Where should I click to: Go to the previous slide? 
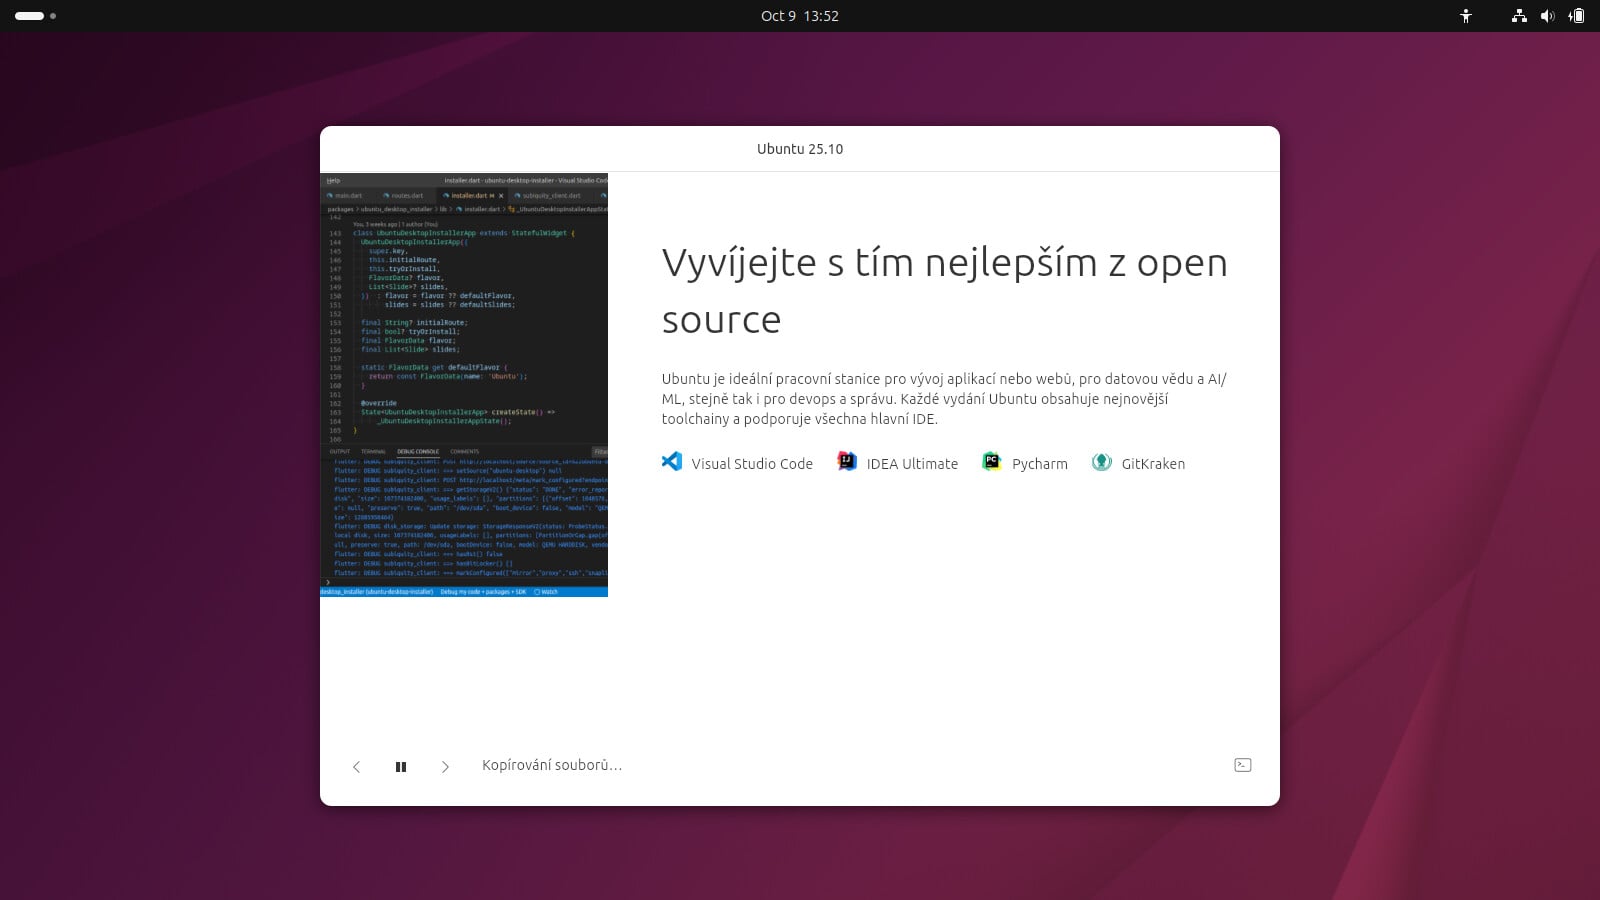356,767
